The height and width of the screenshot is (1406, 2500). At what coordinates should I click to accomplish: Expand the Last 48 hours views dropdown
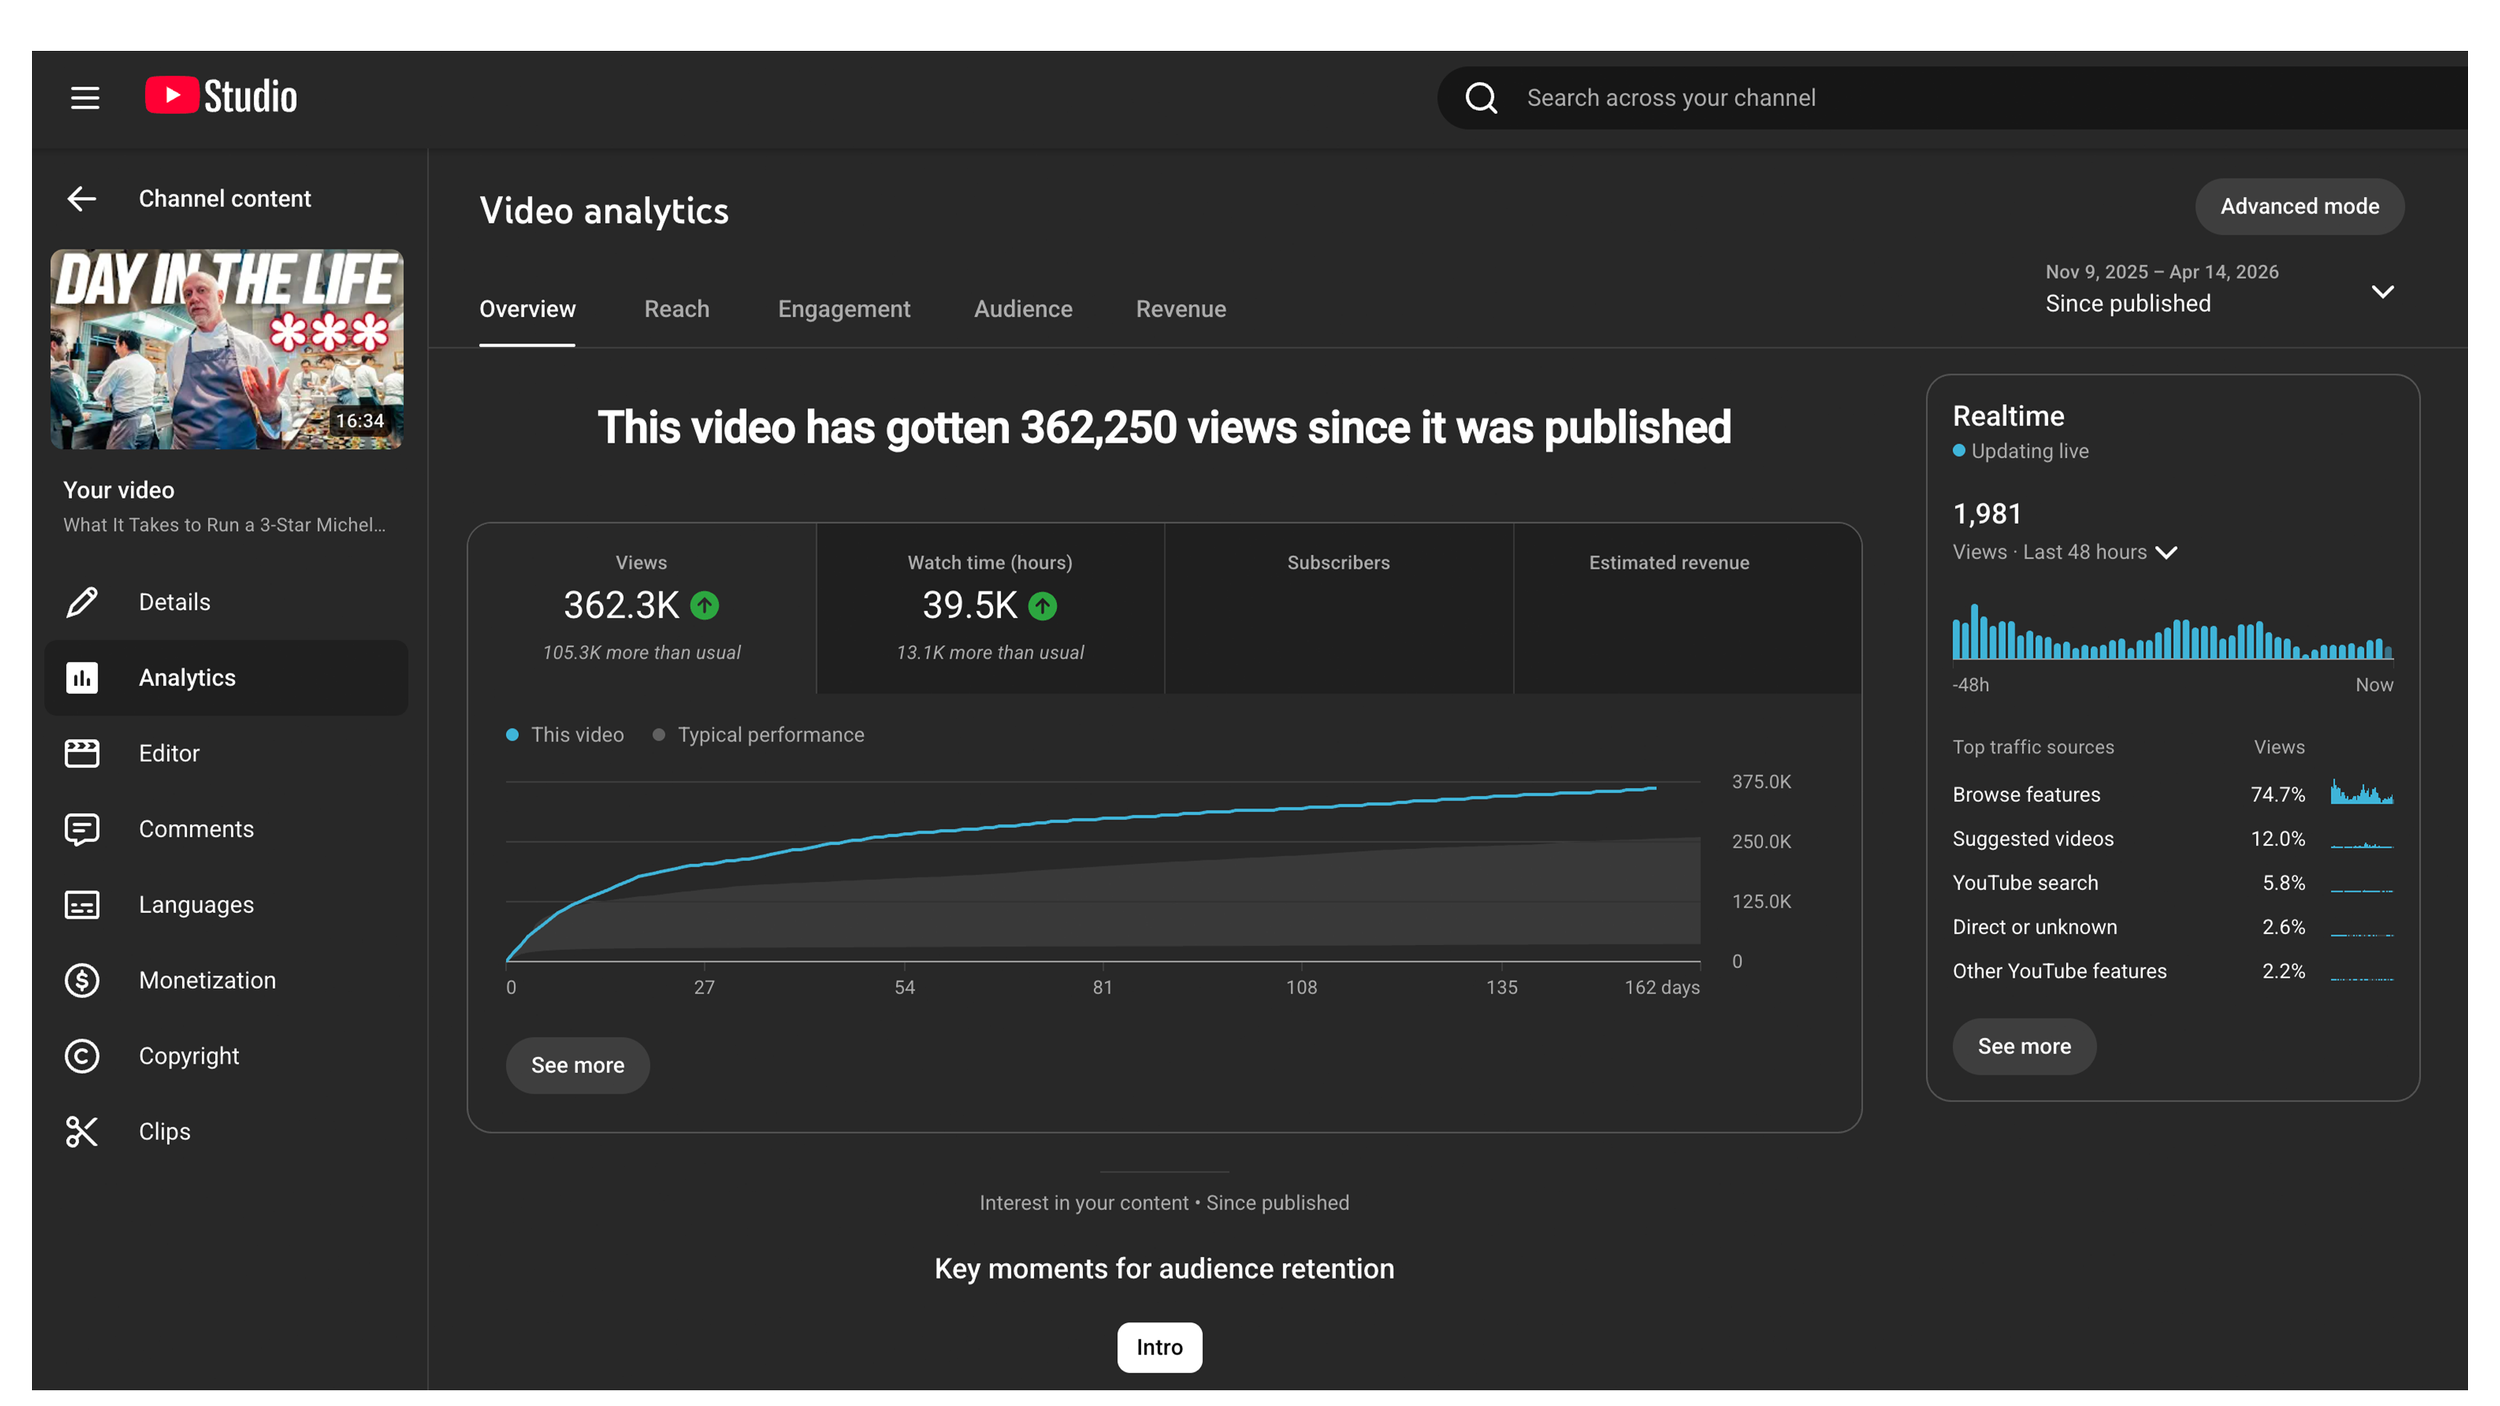2166,553
